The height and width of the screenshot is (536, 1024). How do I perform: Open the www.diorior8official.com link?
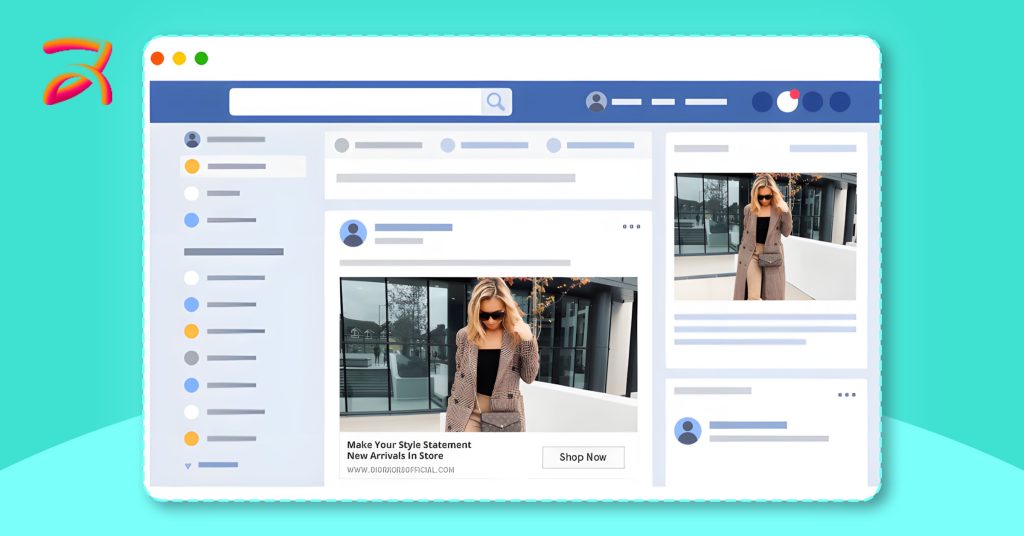point(400,469)
